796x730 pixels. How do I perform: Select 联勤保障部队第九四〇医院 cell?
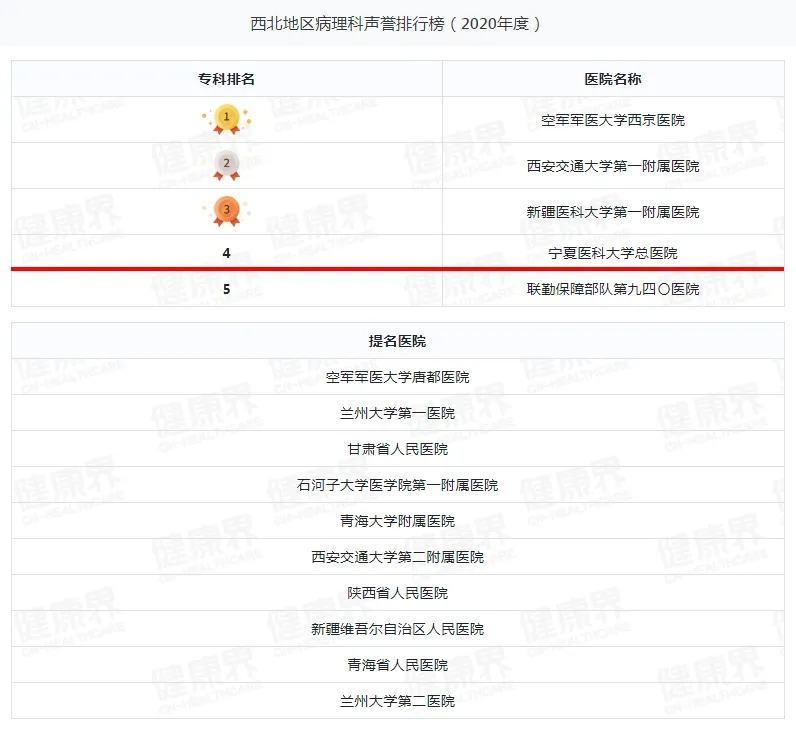click(x=613, y=289)
